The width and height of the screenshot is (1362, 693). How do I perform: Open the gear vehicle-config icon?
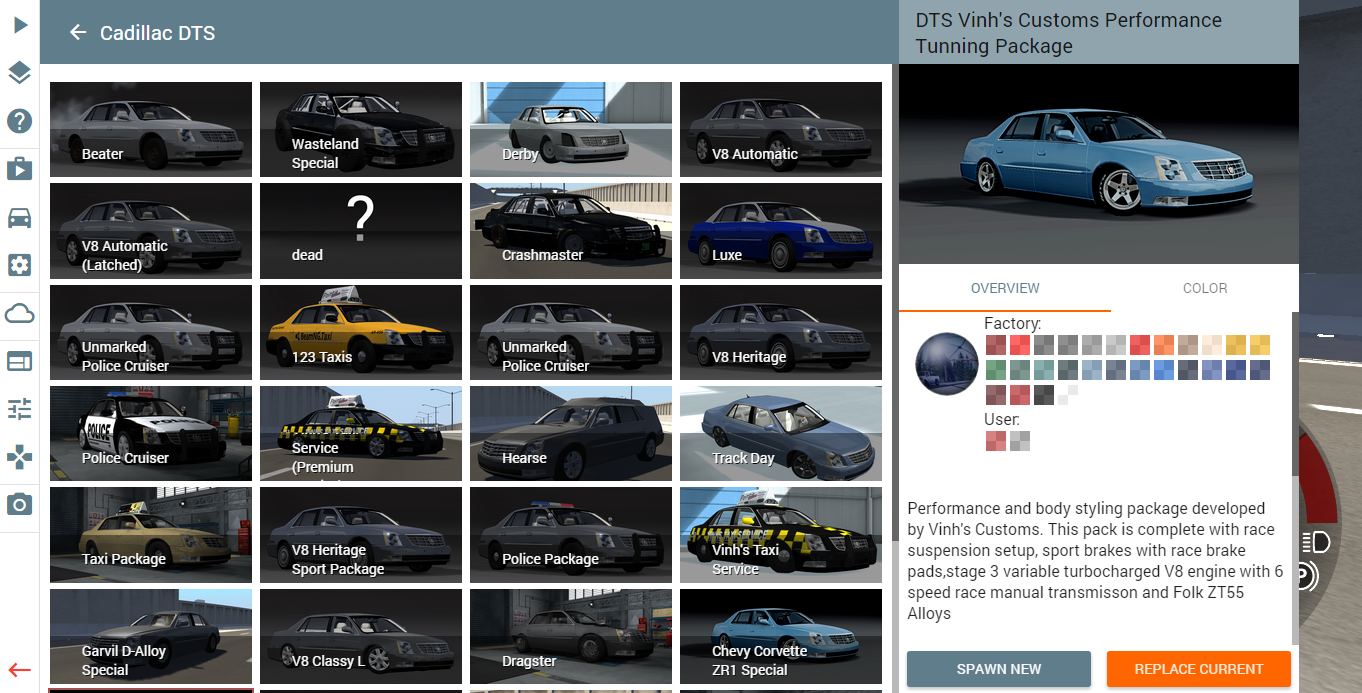pyautogui.click(x=19, y=265)
